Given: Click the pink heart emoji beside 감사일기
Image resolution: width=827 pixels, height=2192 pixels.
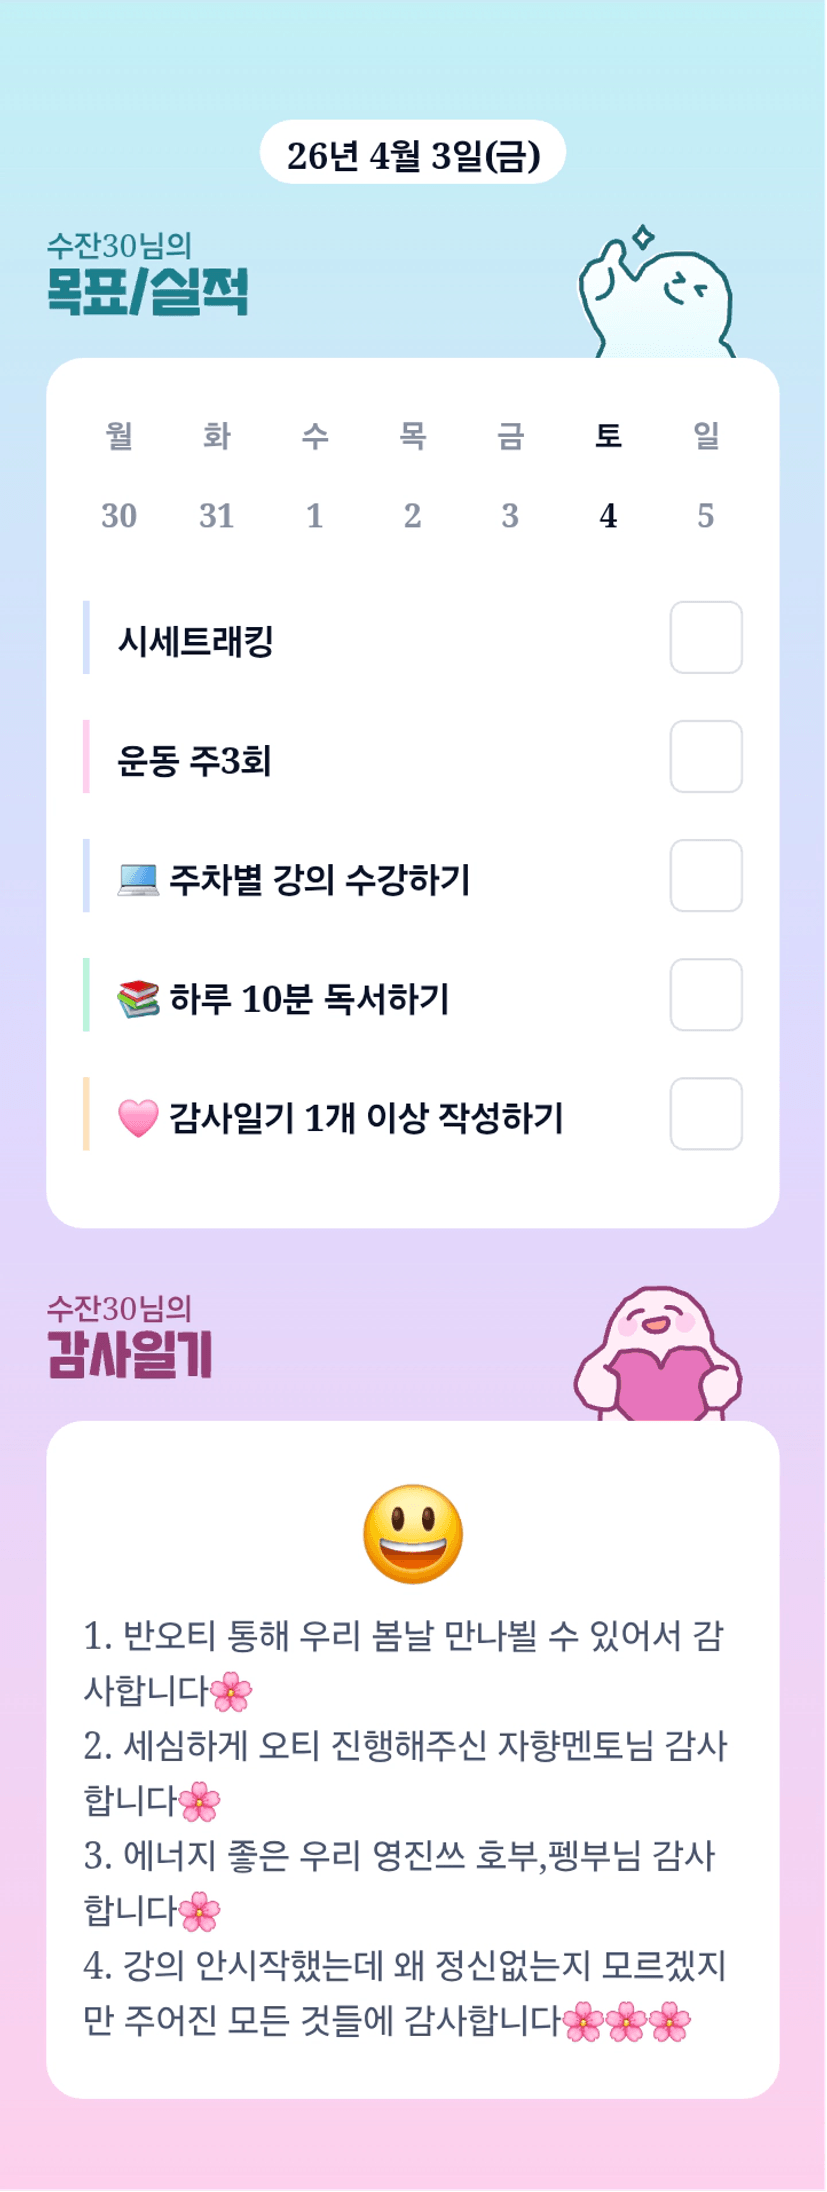Looking at the screenshot, I should pos(138,1118).
